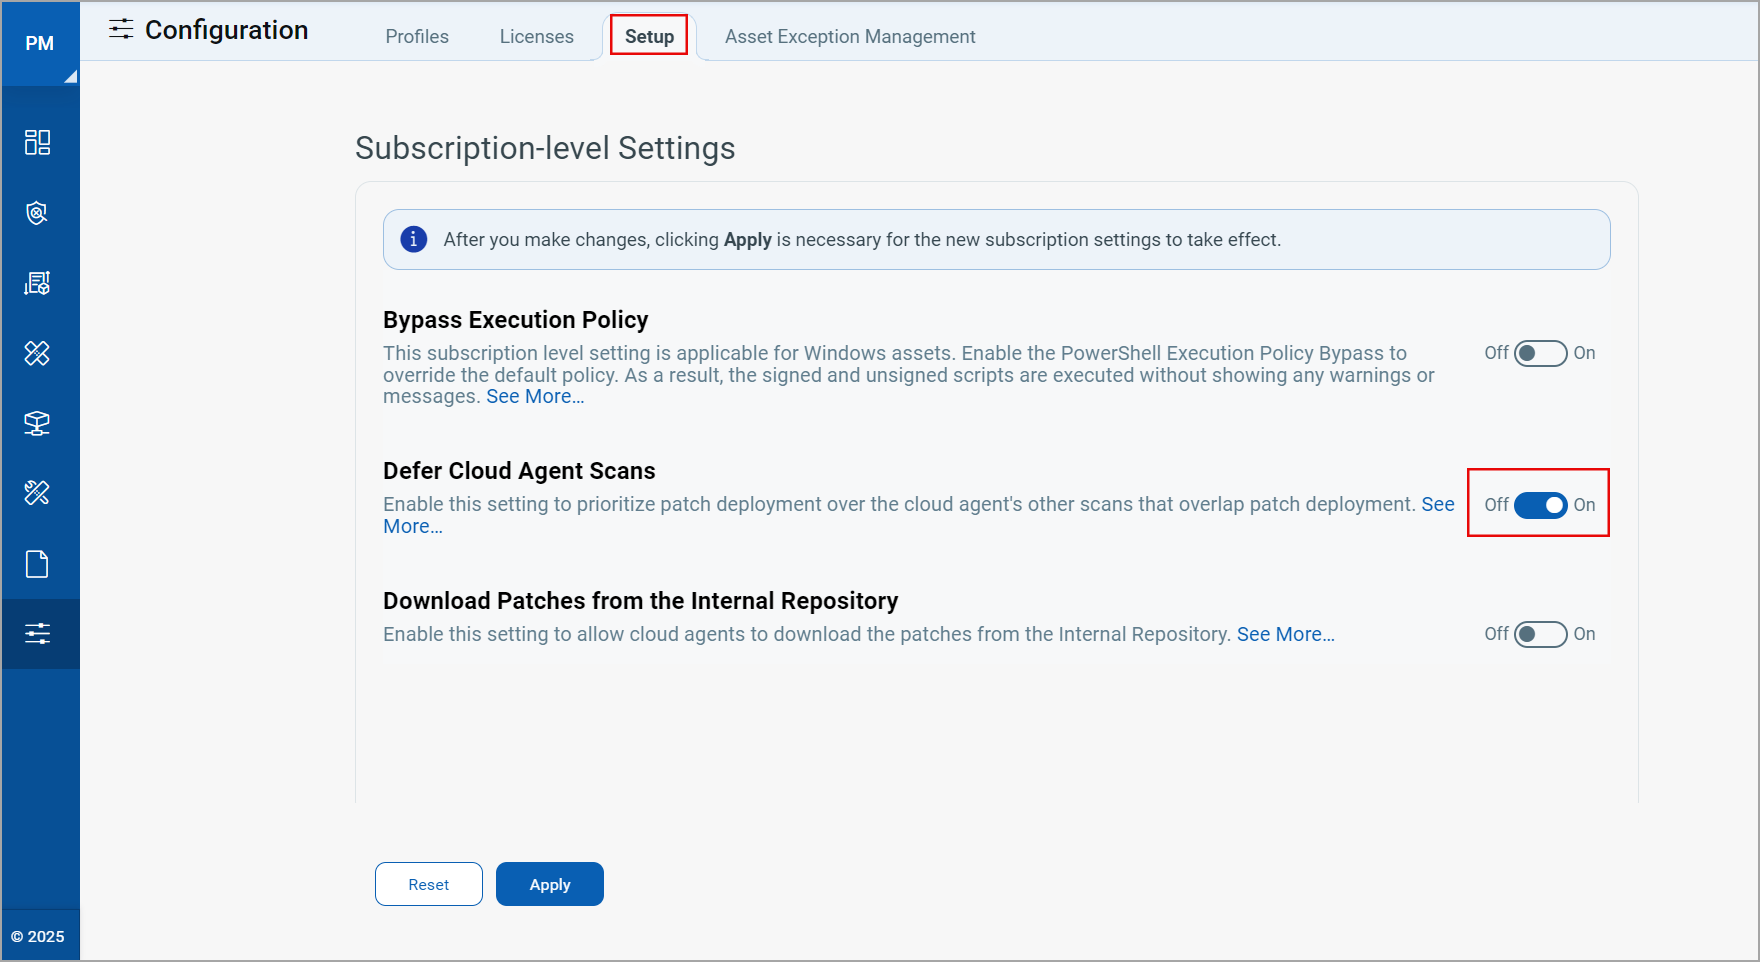
Task: Click the info icon in the banner
Action: click(x=413, y=239)
